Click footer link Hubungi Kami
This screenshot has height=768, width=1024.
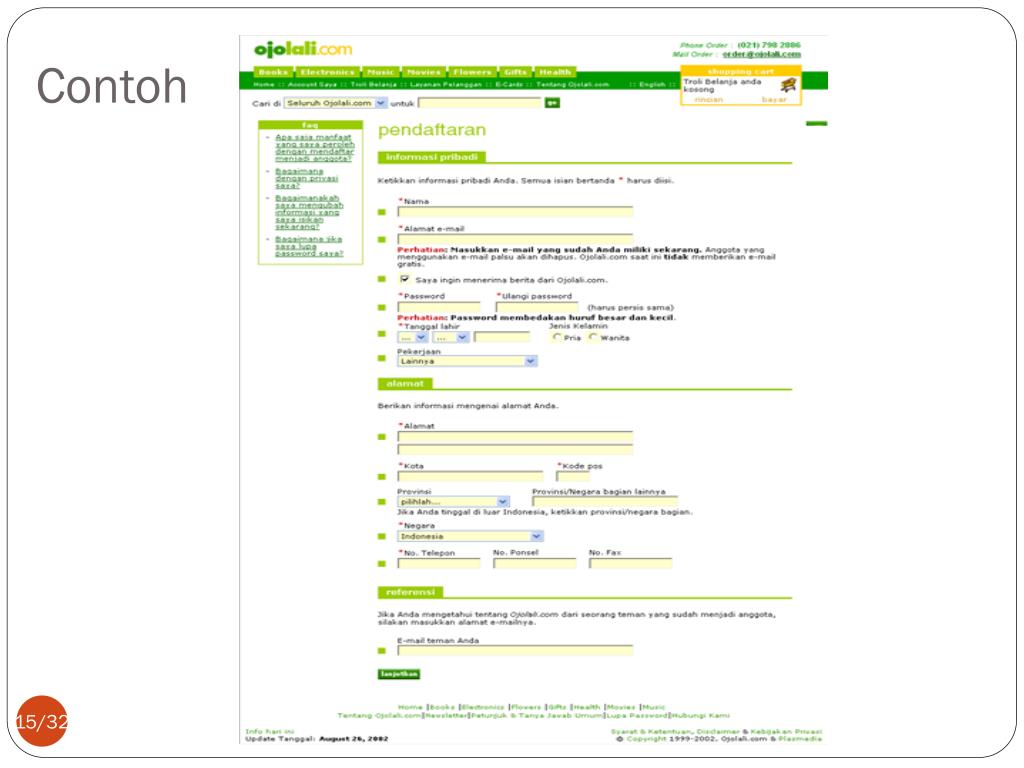click(699, 716)
